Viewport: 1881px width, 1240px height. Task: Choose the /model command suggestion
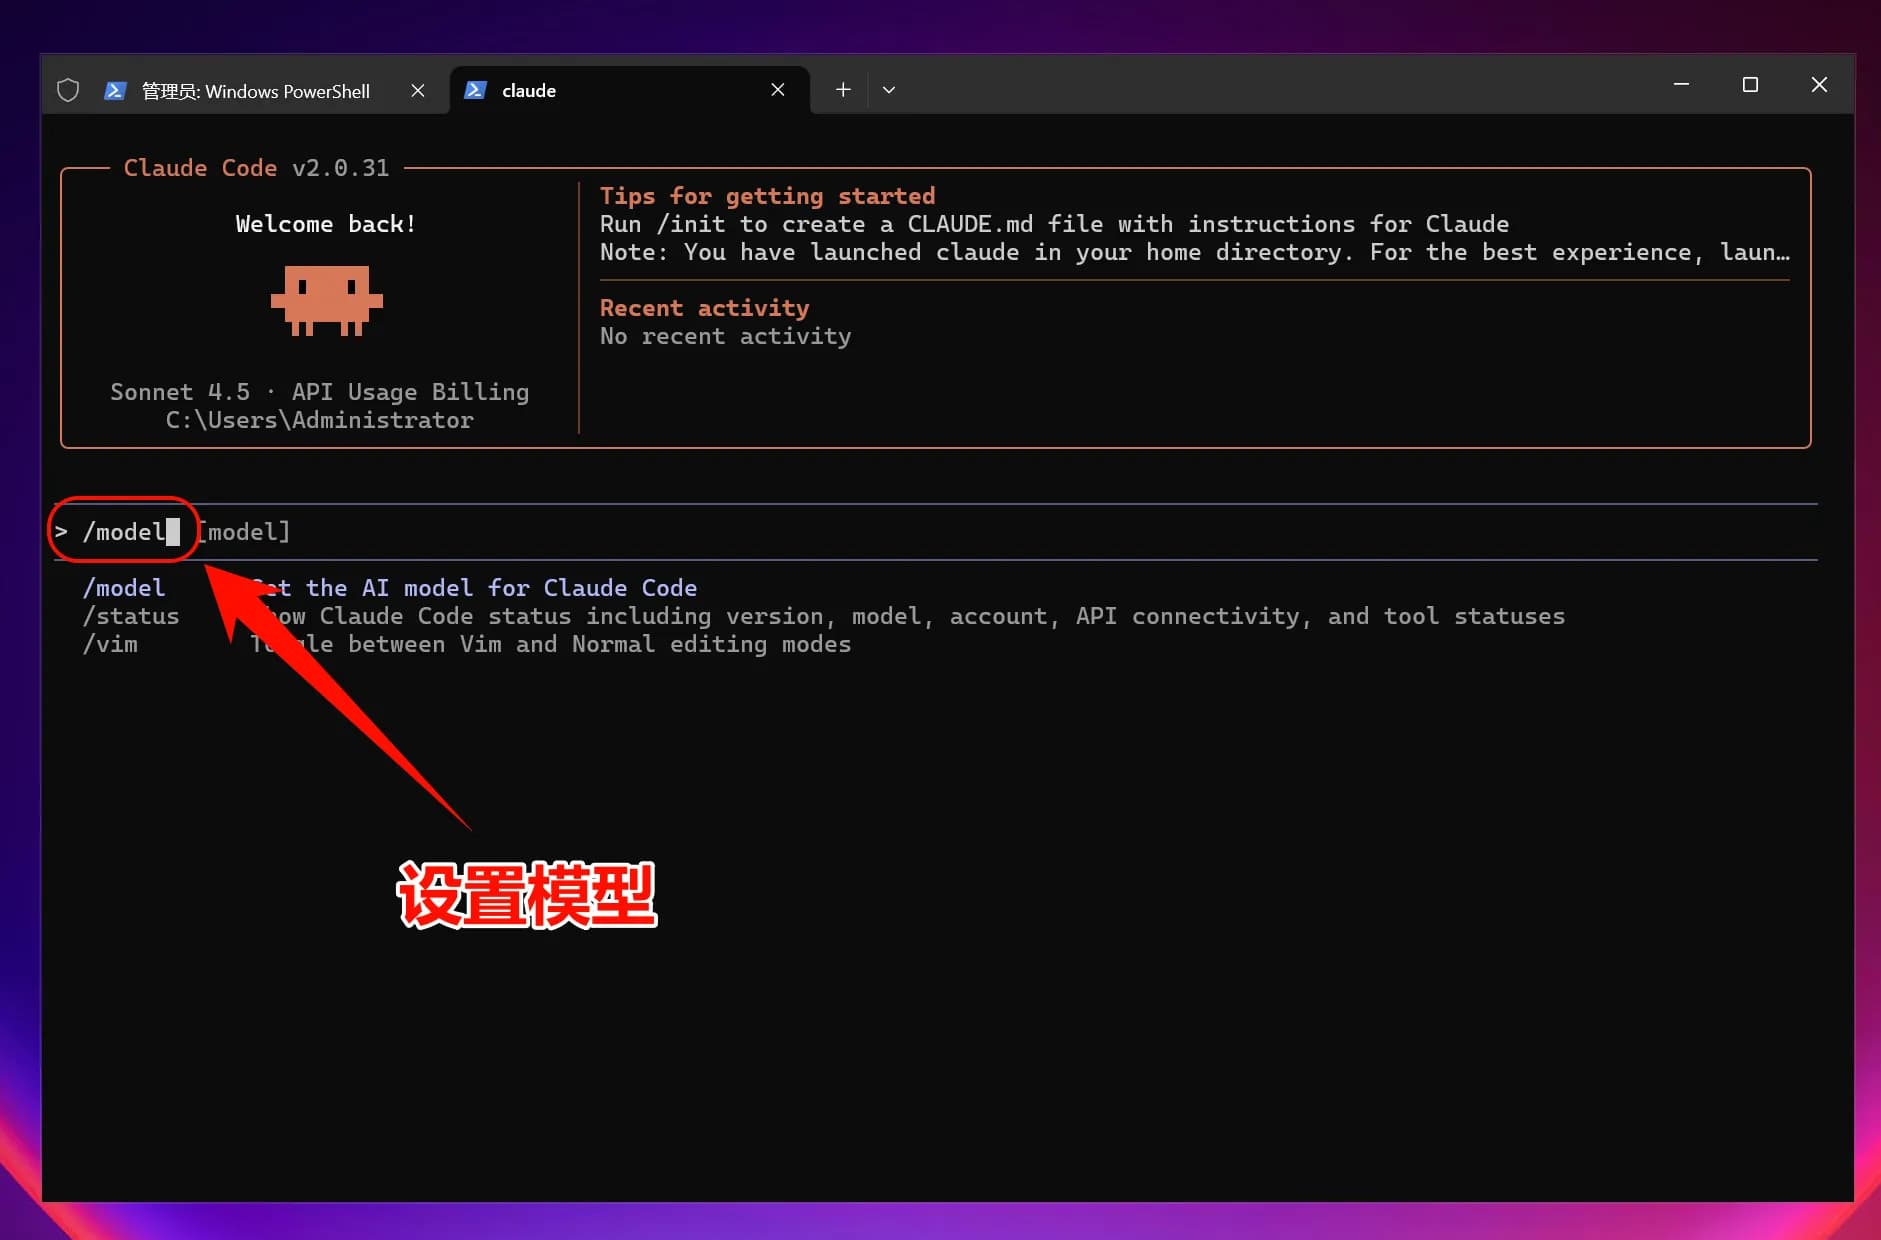click(x=124, y=588)
